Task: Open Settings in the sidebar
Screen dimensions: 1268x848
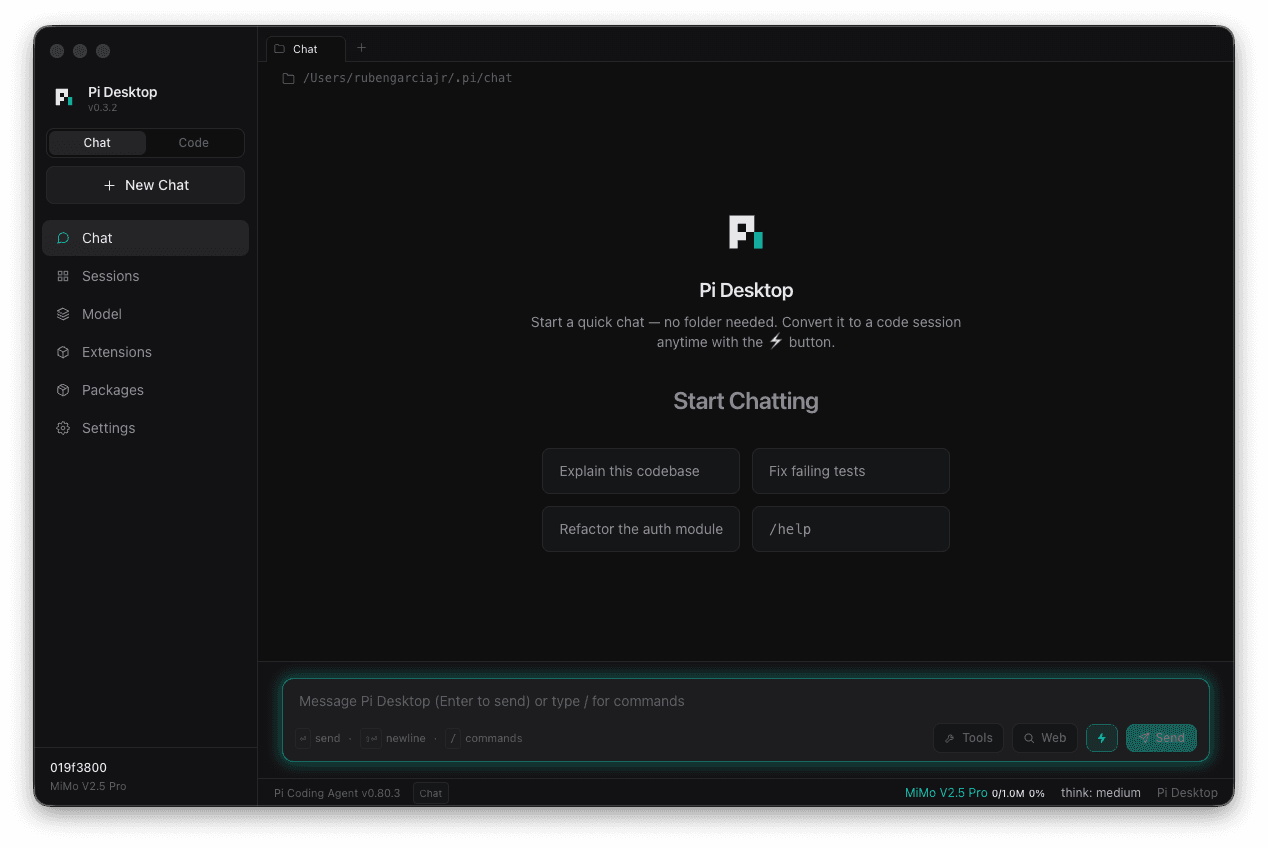Action: (145, 428)
